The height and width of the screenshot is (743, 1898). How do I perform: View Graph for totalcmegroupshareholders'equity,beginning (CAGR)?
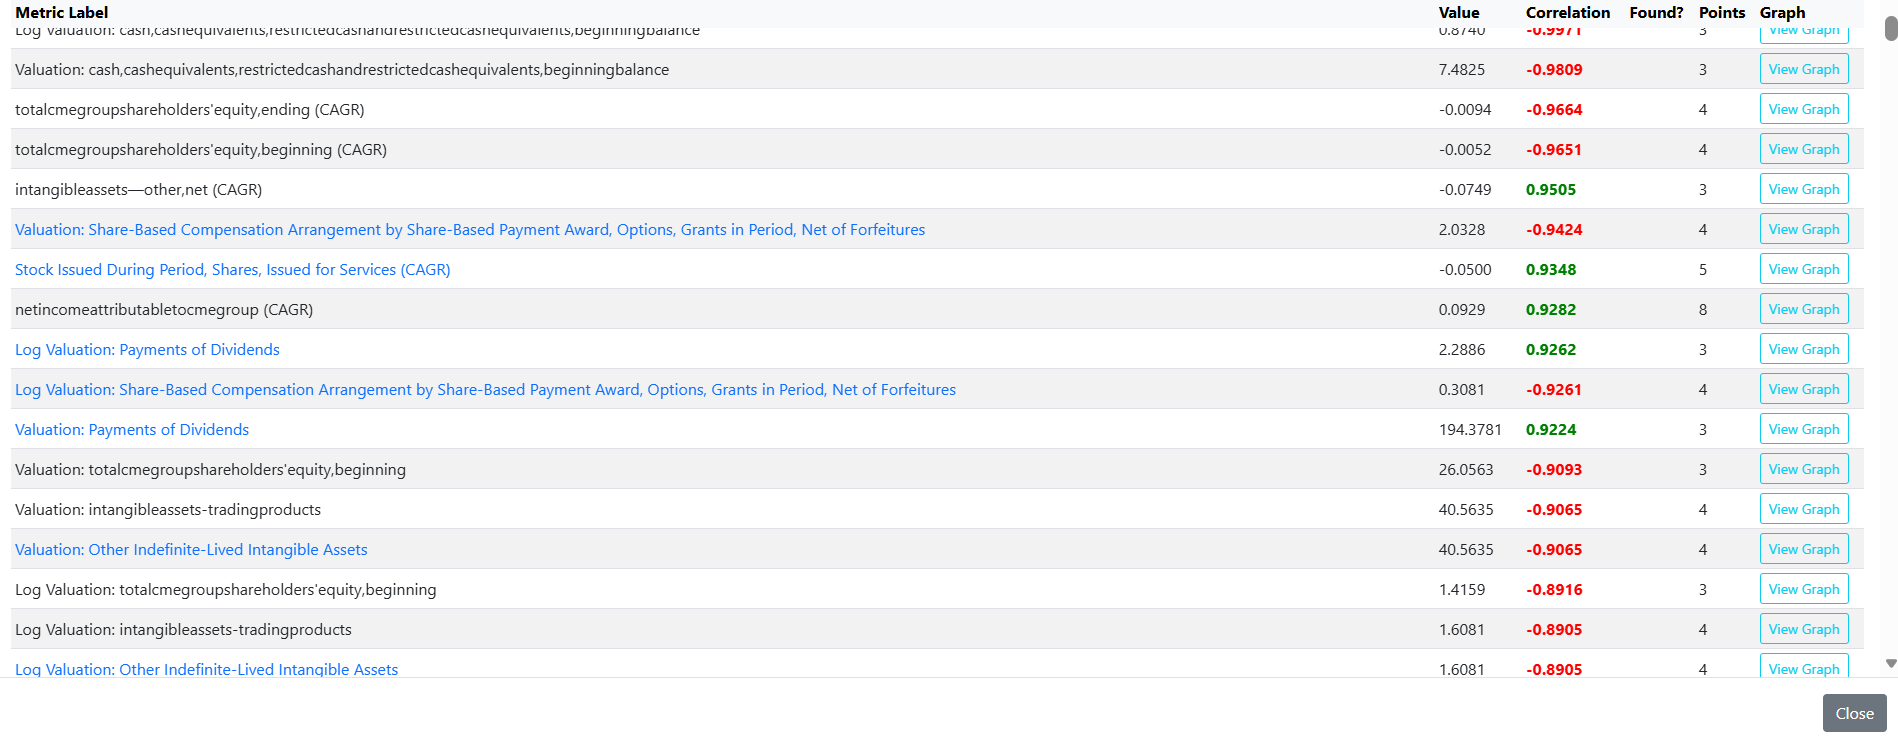point(1804,149)
